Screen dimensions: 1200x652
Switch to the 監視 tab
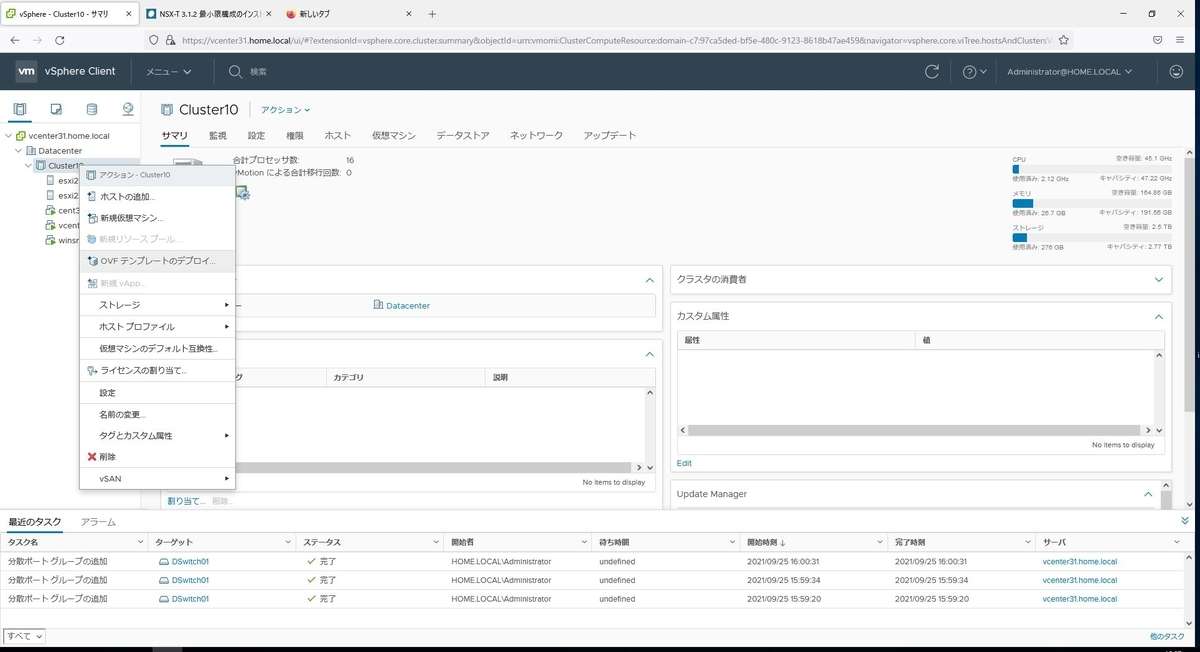tap(217, 135)
